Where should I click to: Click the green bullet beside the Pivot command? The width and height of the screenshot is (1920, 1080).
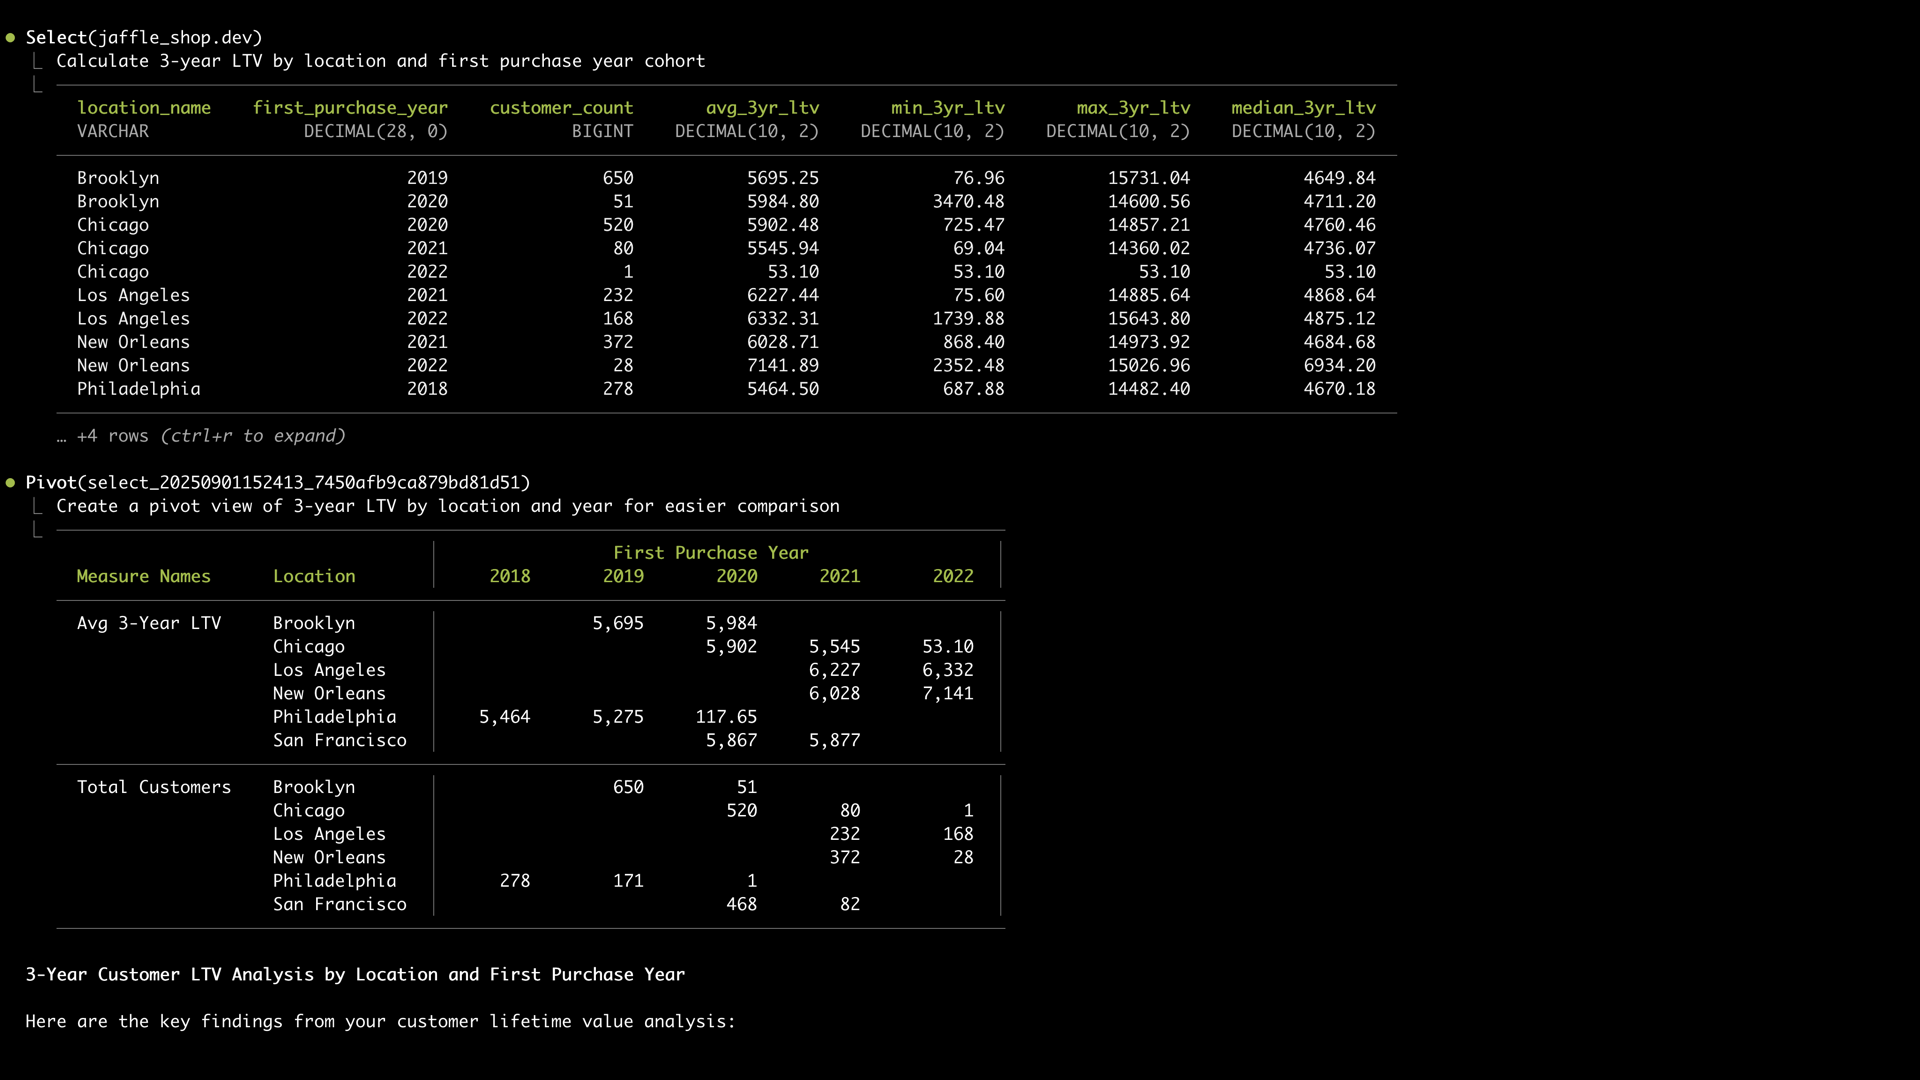click(10, 483)
